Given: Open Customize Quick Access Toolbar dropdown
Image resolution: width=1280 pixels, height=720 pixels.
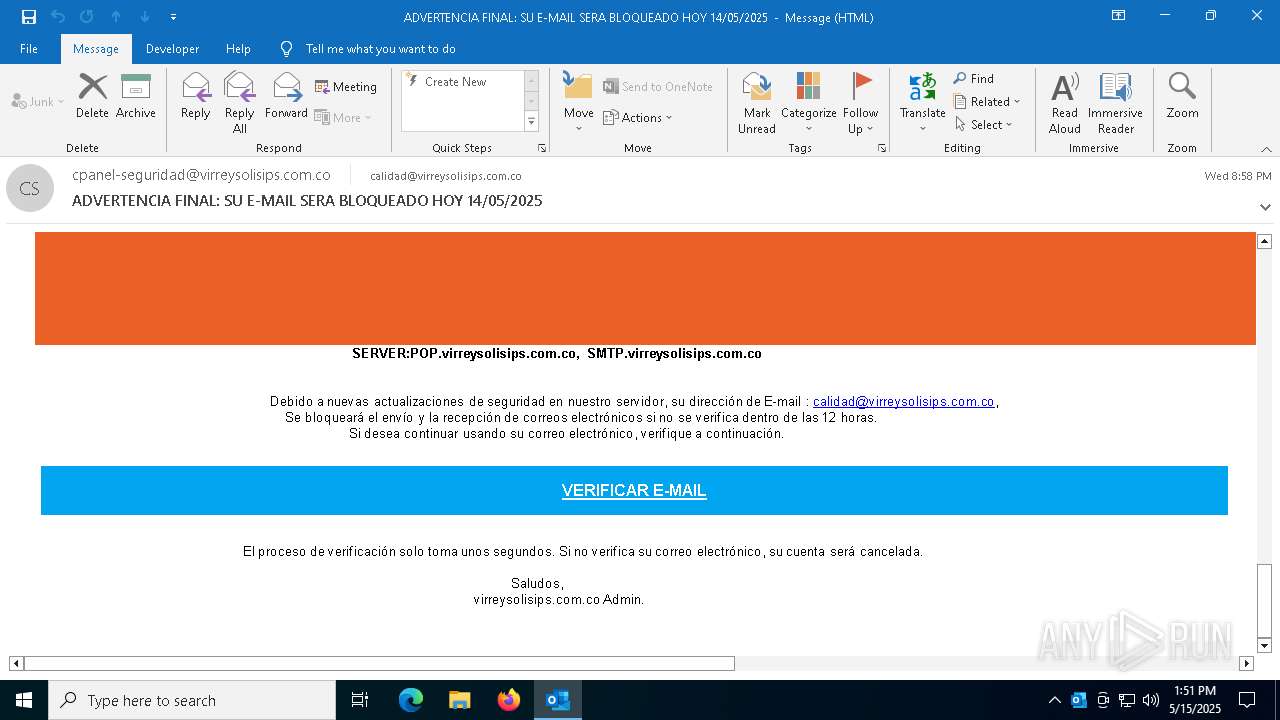Looking at the screenshot, I should pyautogui.click(x=173, y=17).
